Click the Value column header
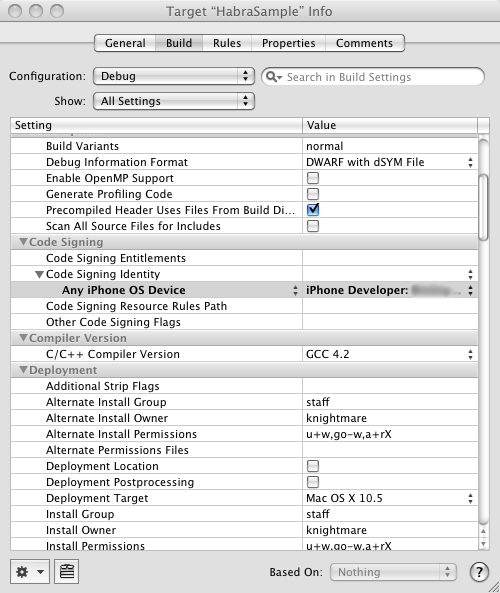 tap(390, 125)
